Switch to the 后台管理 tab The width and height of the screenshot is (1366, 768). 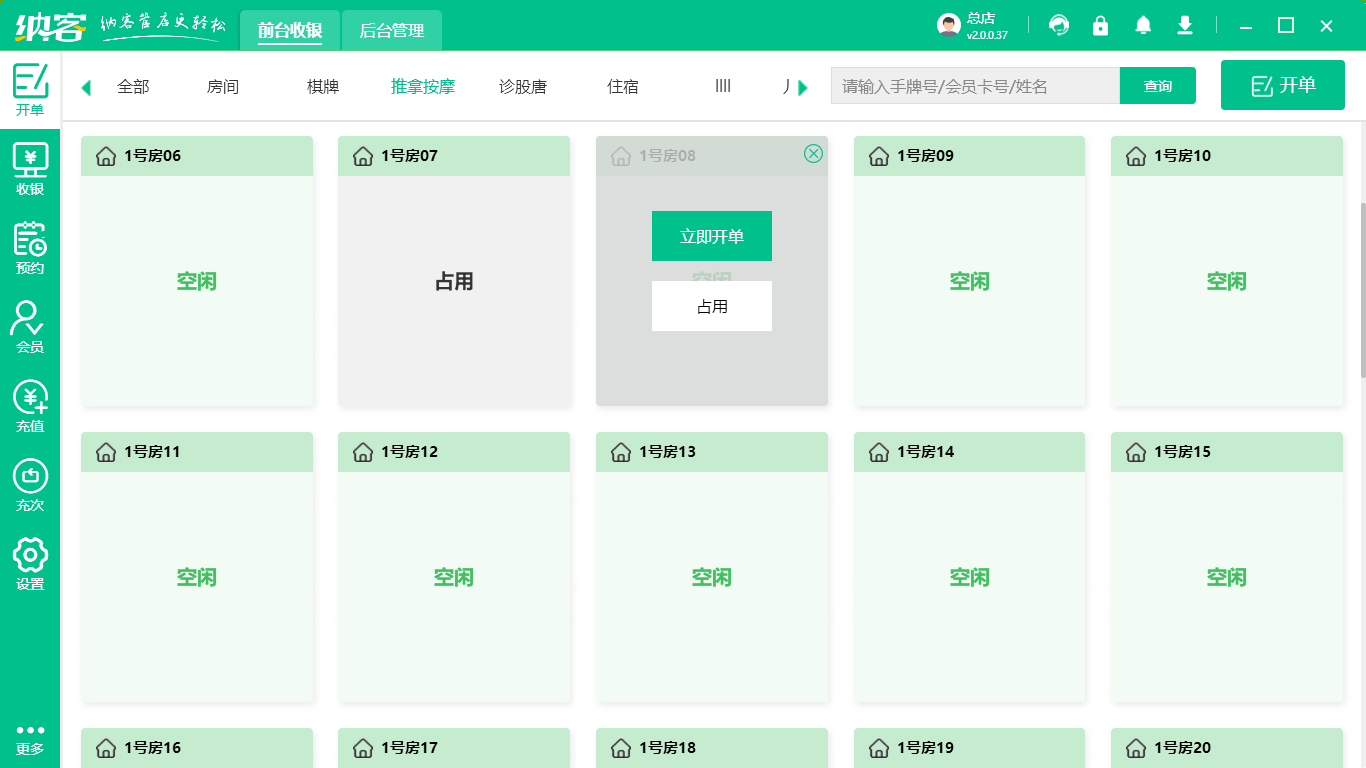(392, 30)
